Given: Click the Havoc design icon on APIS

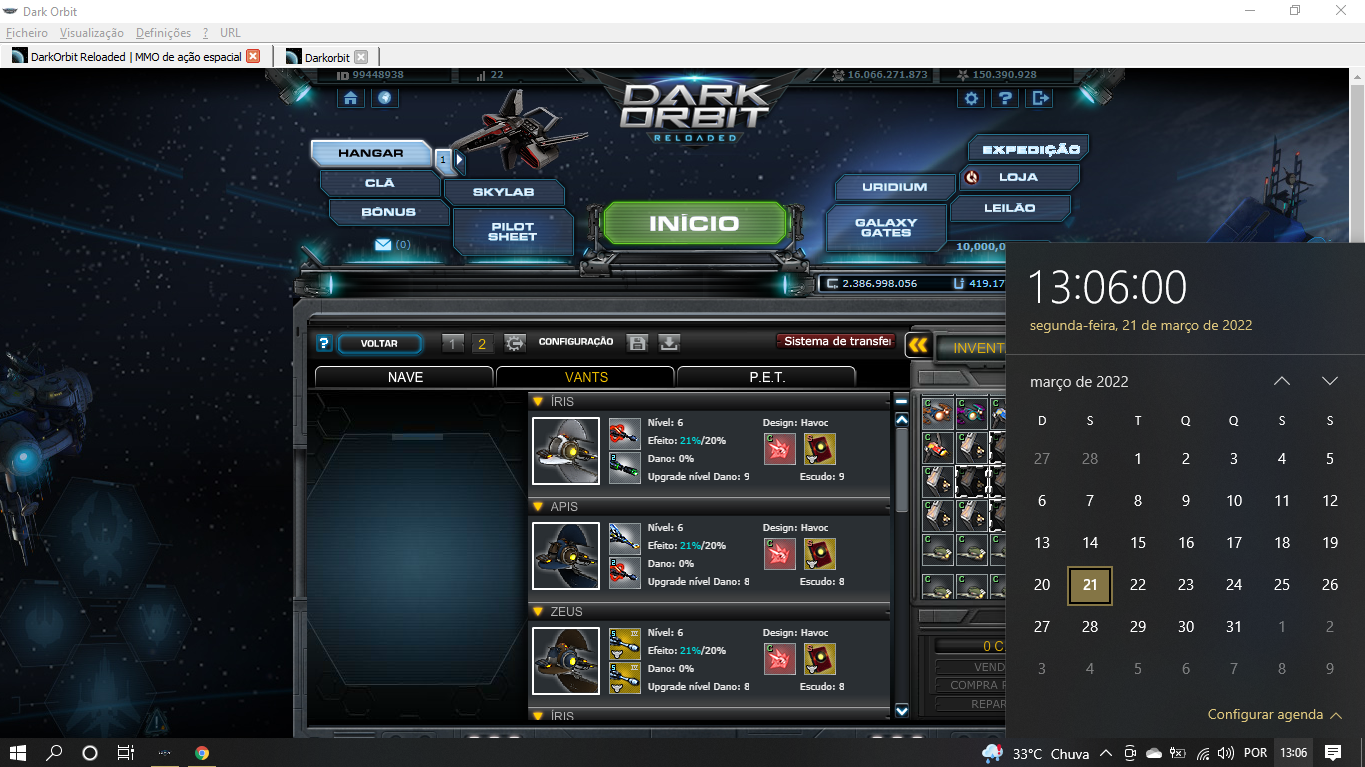Looking at the screenshot, I should coord(780,554).
